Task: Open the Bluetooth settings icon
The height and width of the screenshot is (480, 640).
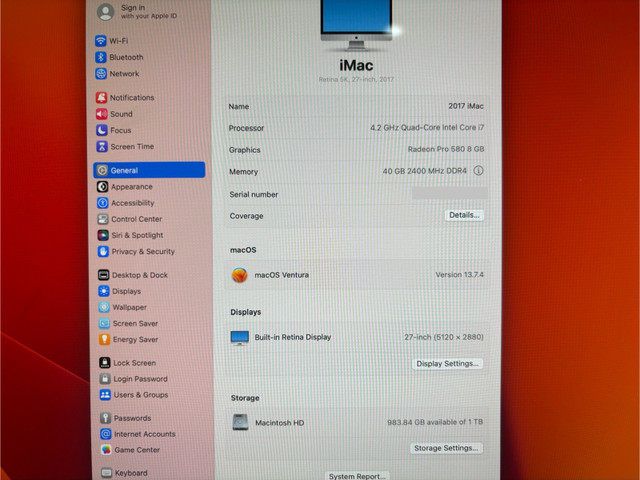Action: pyautogui.click(x=101, y=57)
